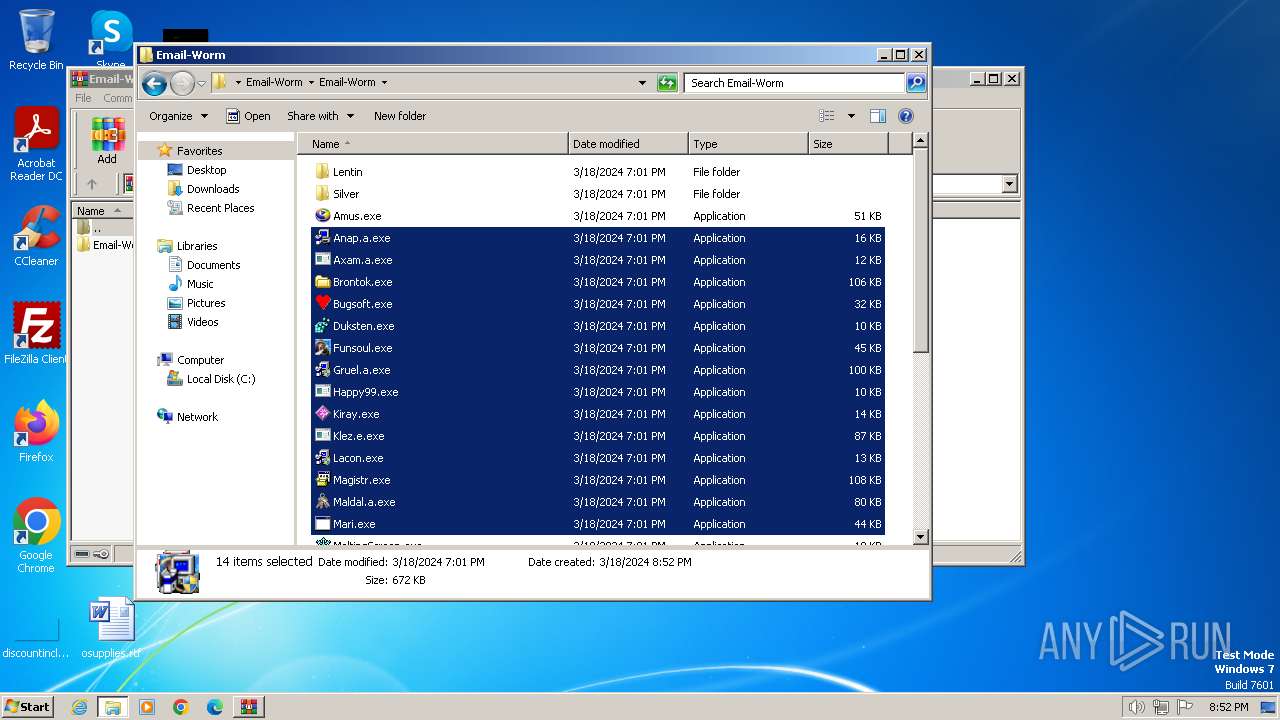Open Chrome from the taskbar
The width and height of the screenshot is (1280, 720).
[x=180, y=707]
